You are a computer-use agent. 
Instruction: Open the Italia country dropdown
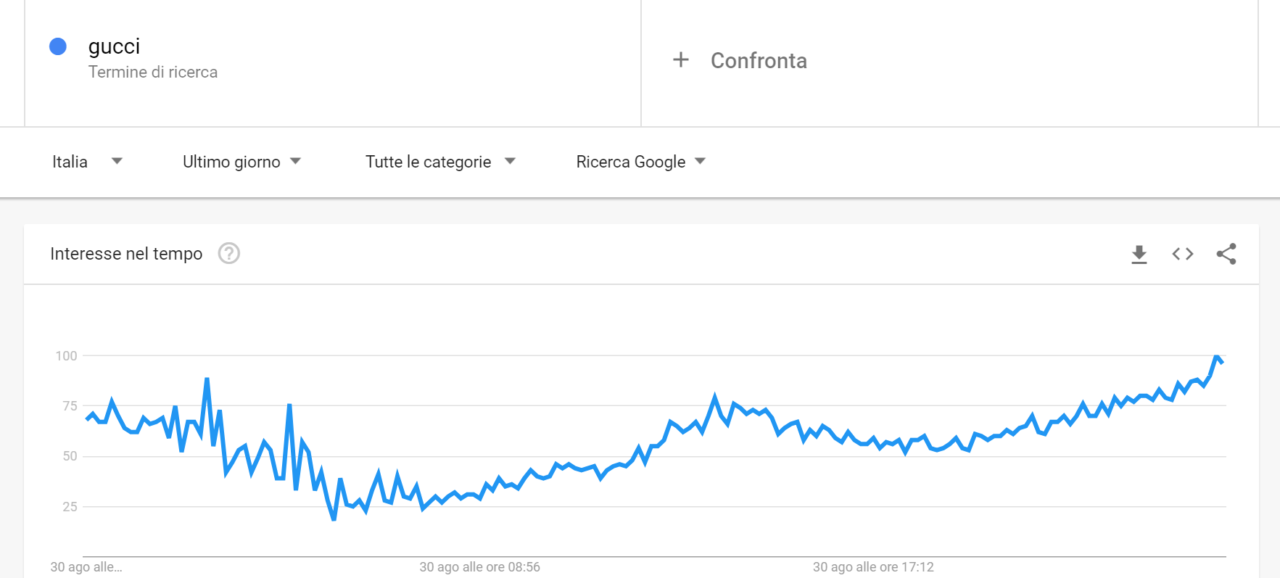click(x=88, y=162)
